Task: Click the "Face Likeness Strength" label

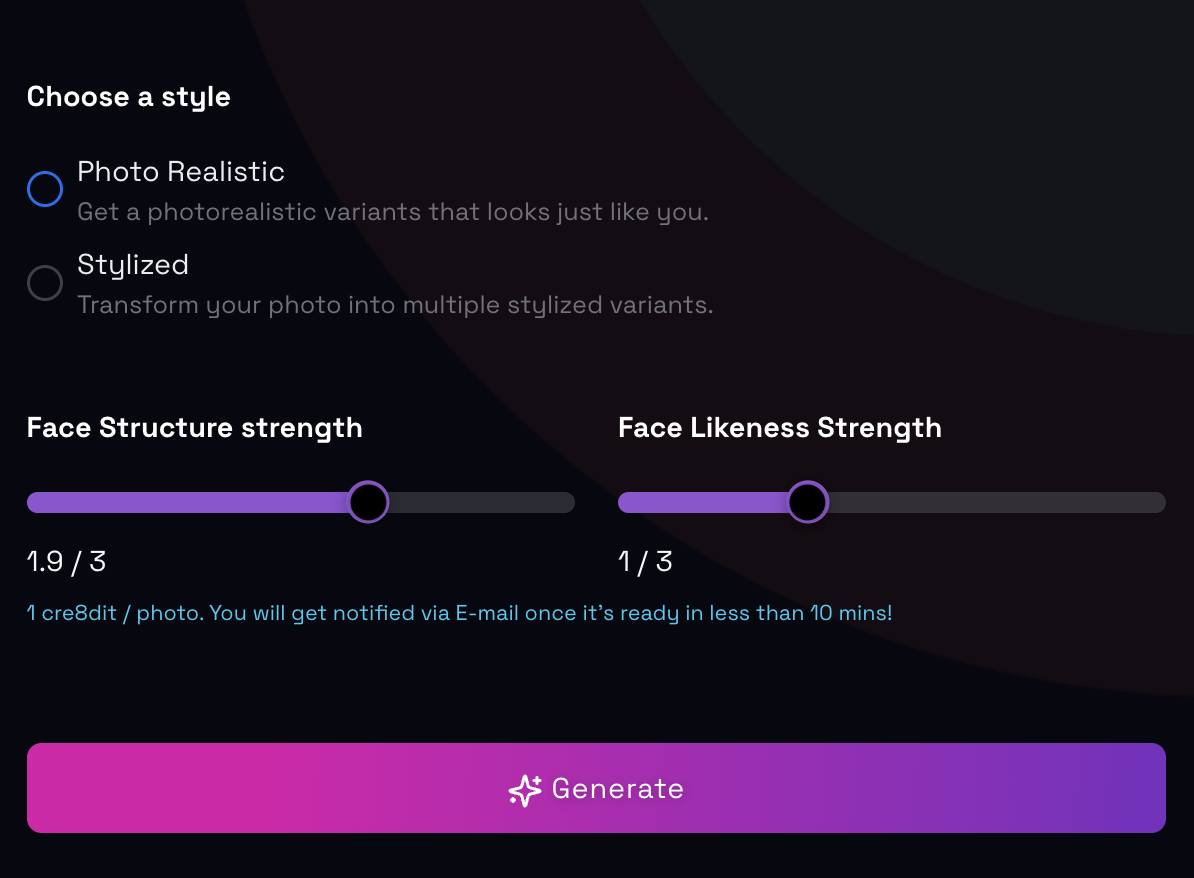Action: click(780, 428)
